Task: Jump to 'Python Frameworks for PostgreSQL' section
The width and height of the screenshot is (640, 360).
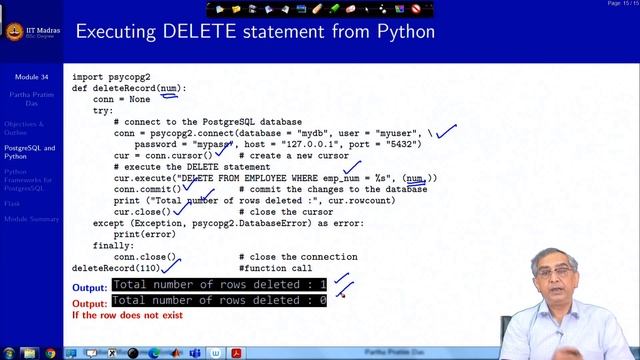Action: (28, 180)
